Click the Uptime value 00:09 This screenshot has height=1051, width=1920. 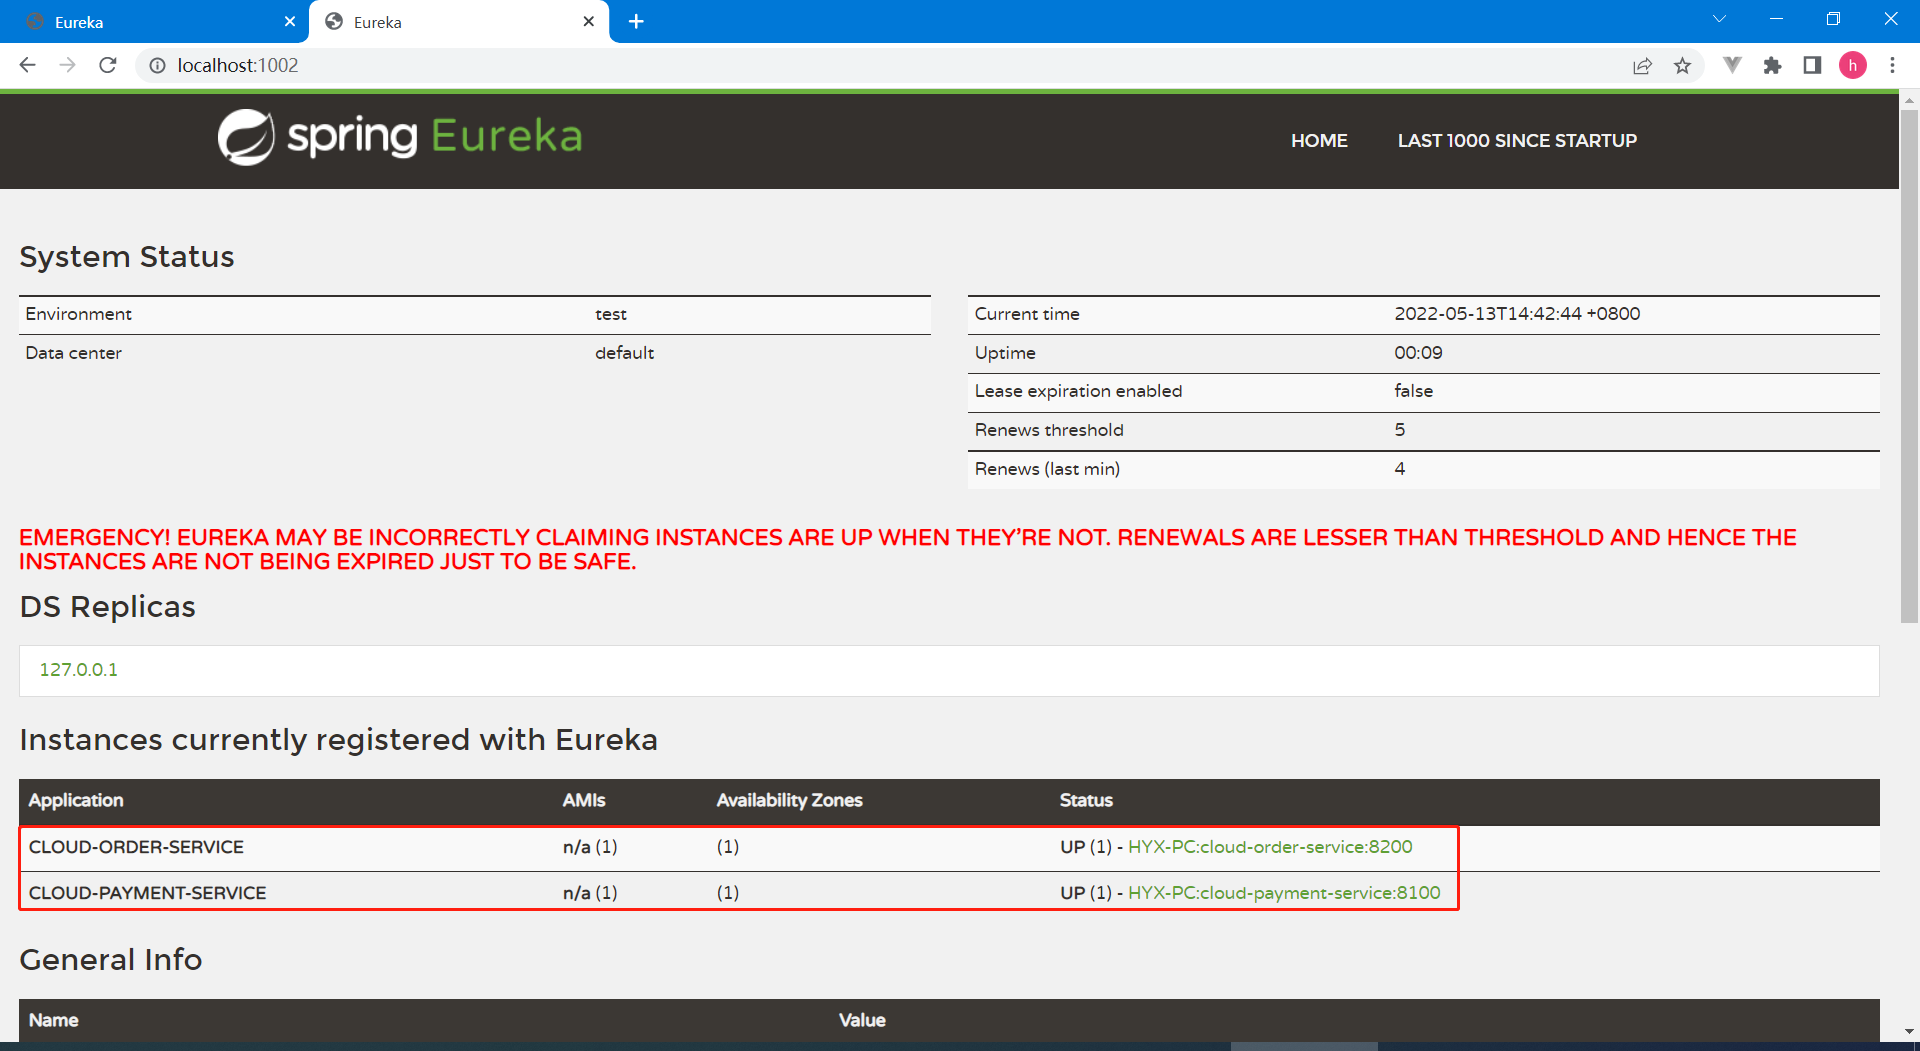1418,353
